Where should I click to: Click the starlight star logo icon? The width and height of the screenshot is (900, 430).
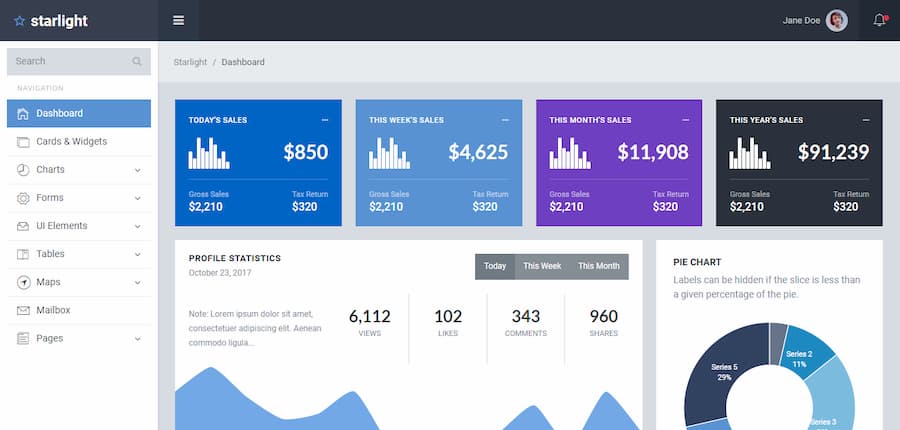click(x=20, y=21)
